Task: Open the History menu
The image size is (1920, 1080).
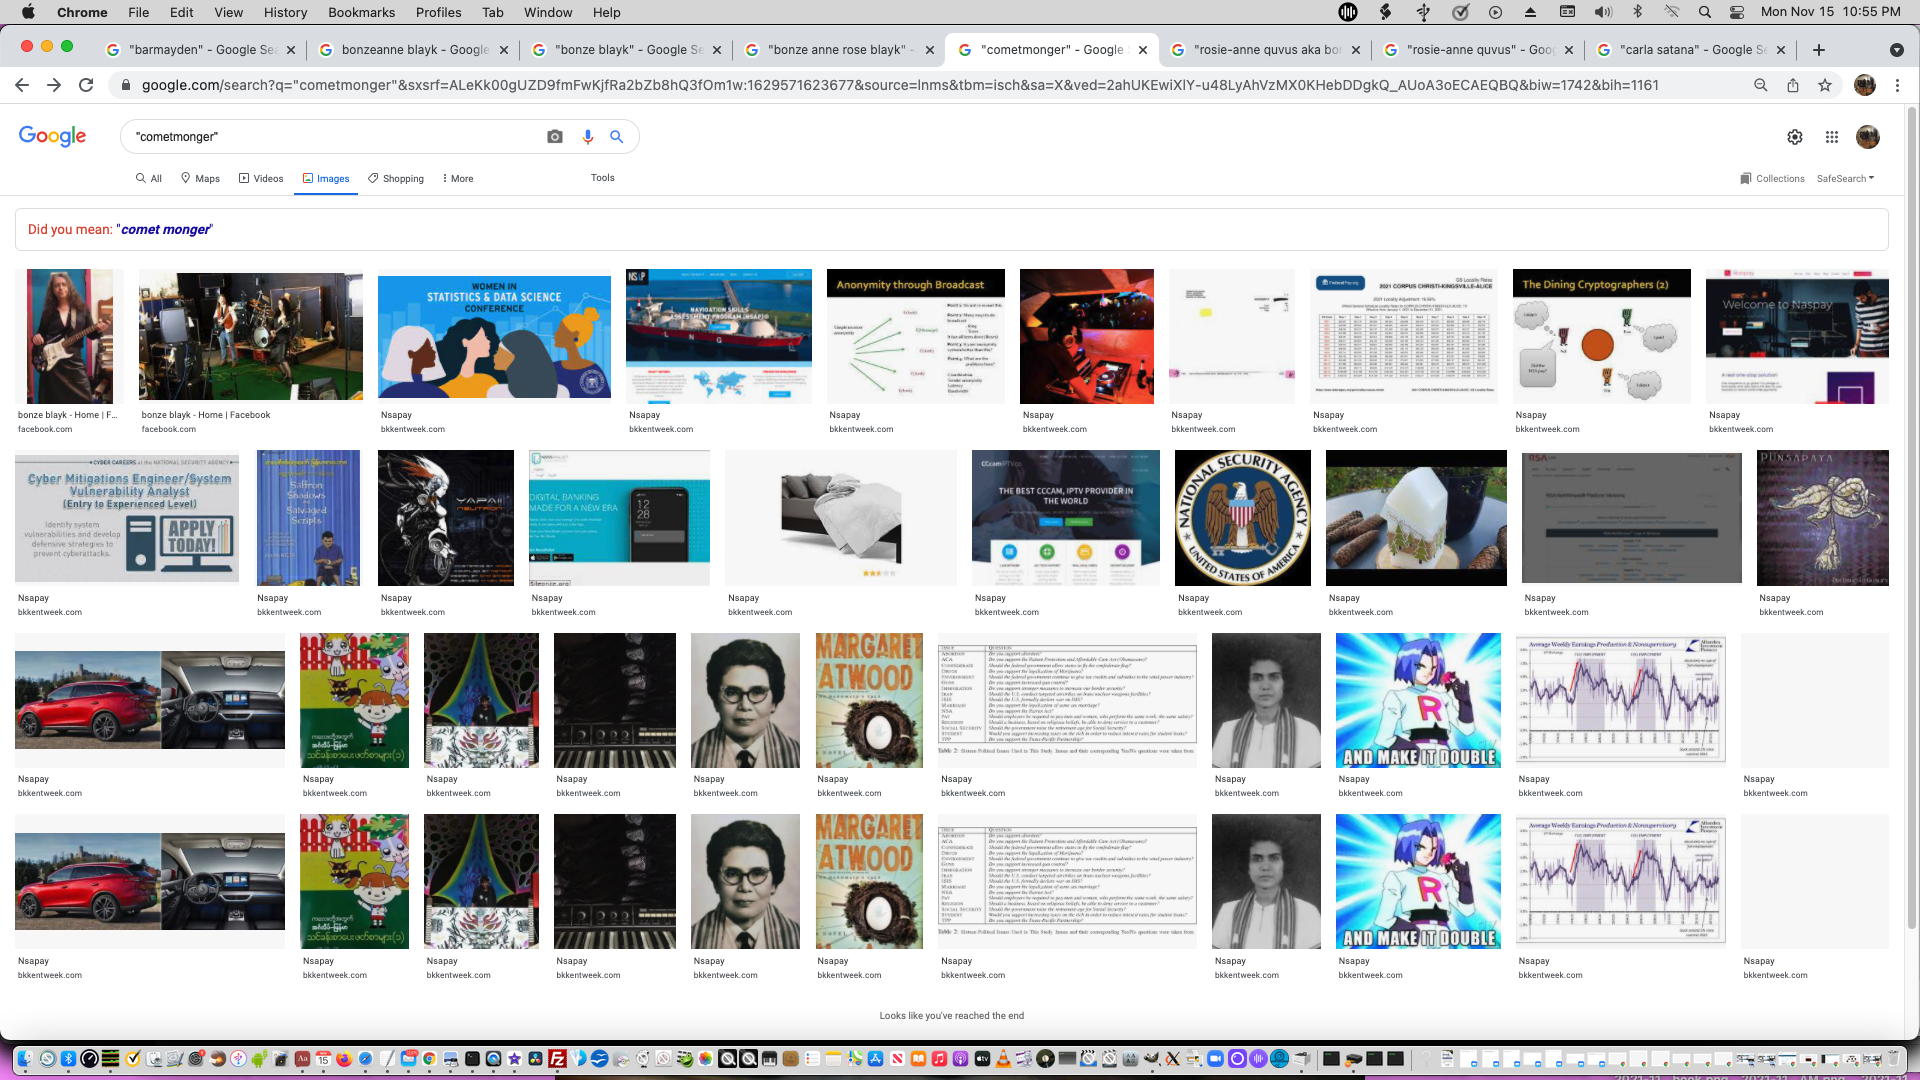Action: (x=285, y=12)
